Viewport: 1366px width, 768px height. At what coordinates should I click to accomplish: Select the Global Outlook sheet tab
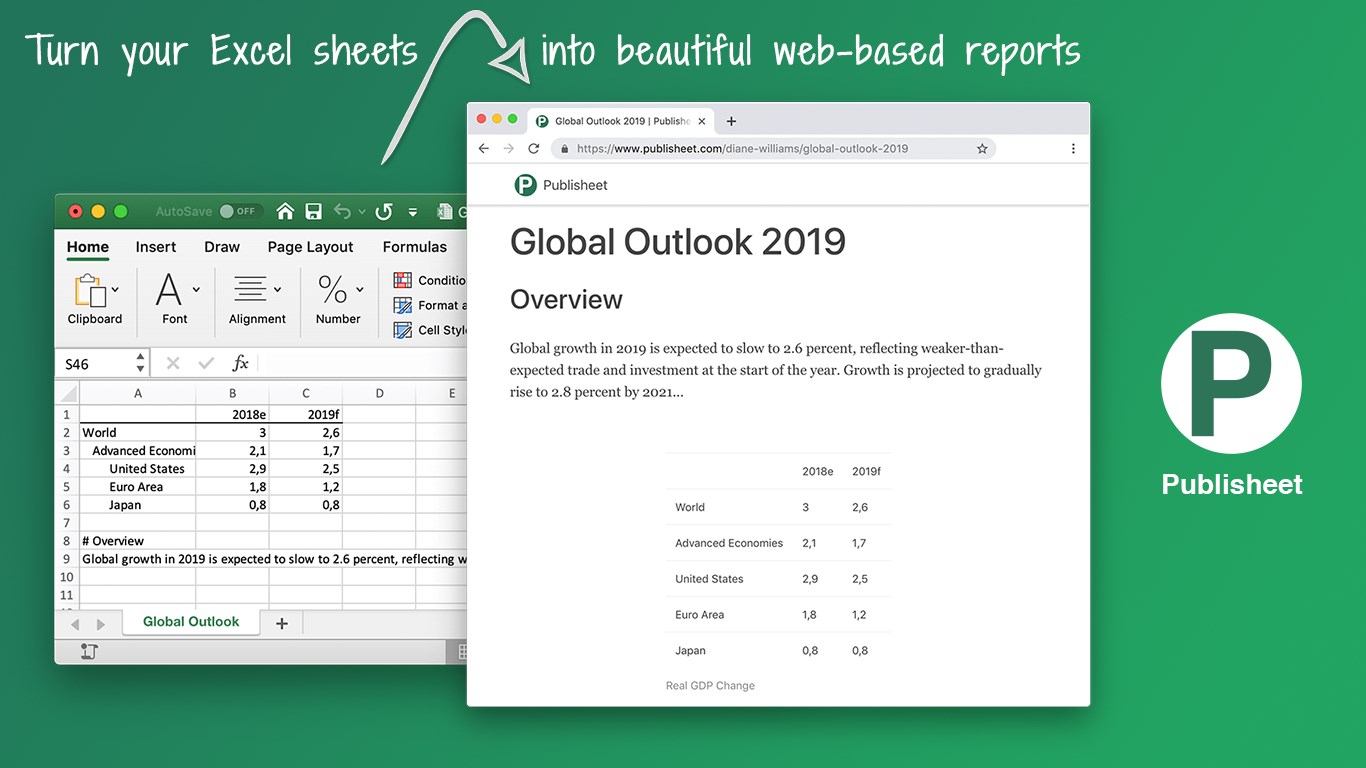[x=191, y=622]
